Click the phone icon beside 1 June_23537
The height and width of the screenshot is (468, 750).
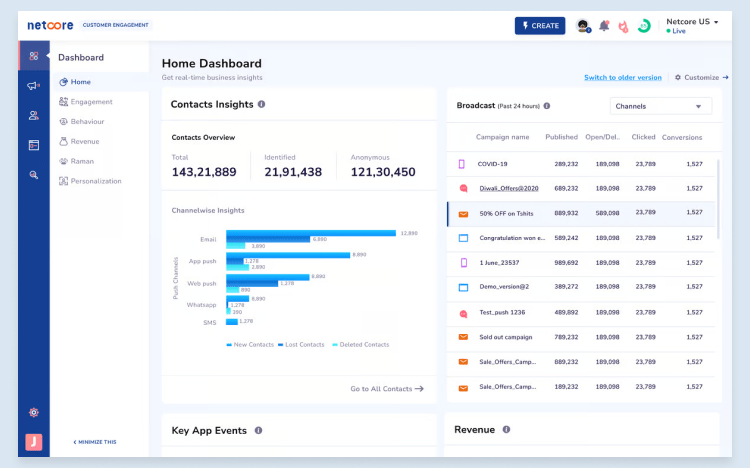point(463,263)
